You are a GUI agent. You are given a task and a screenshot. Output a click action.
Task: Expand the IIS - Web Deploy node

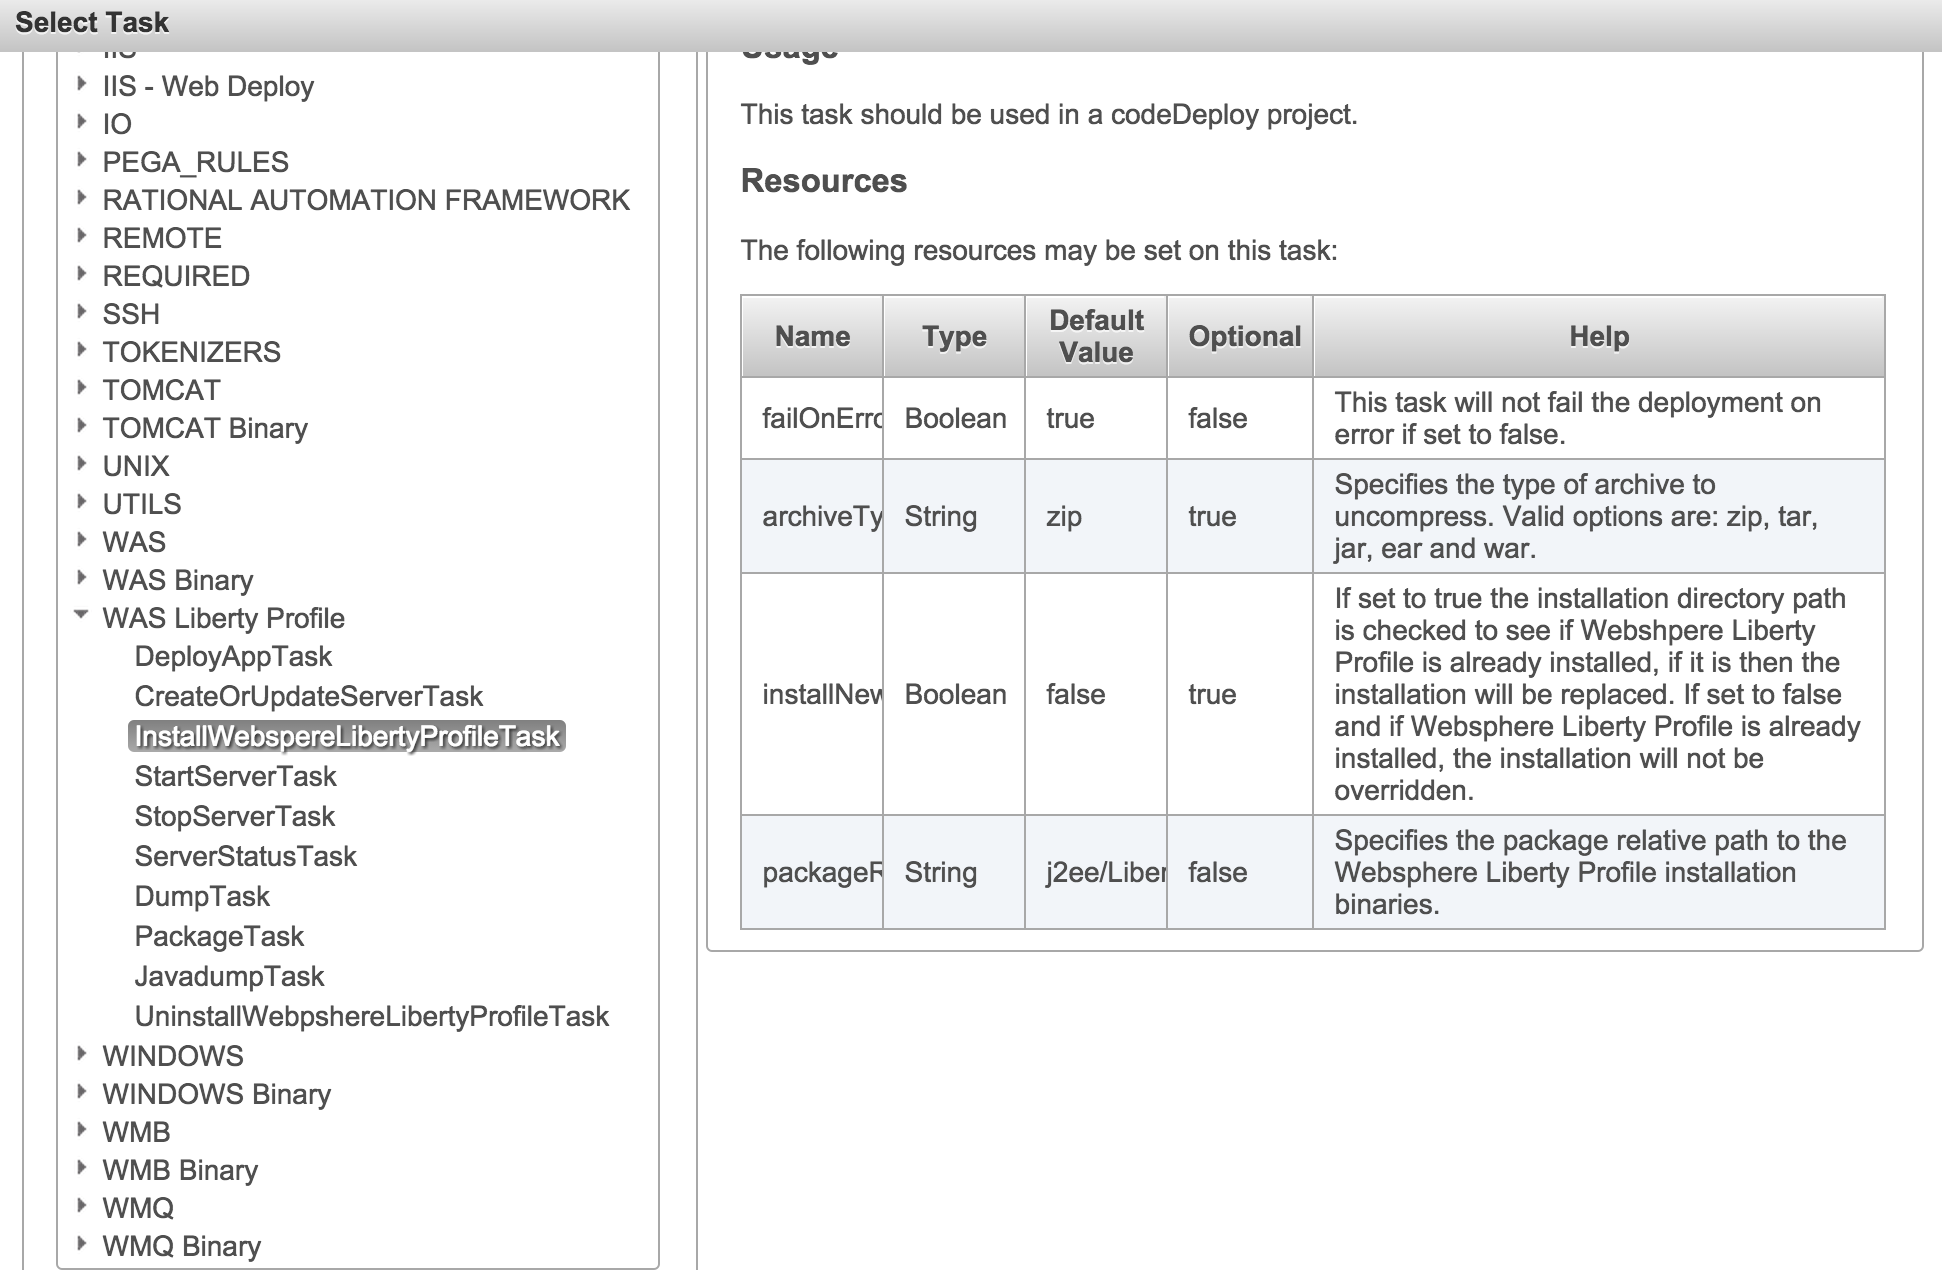(82, 85)
